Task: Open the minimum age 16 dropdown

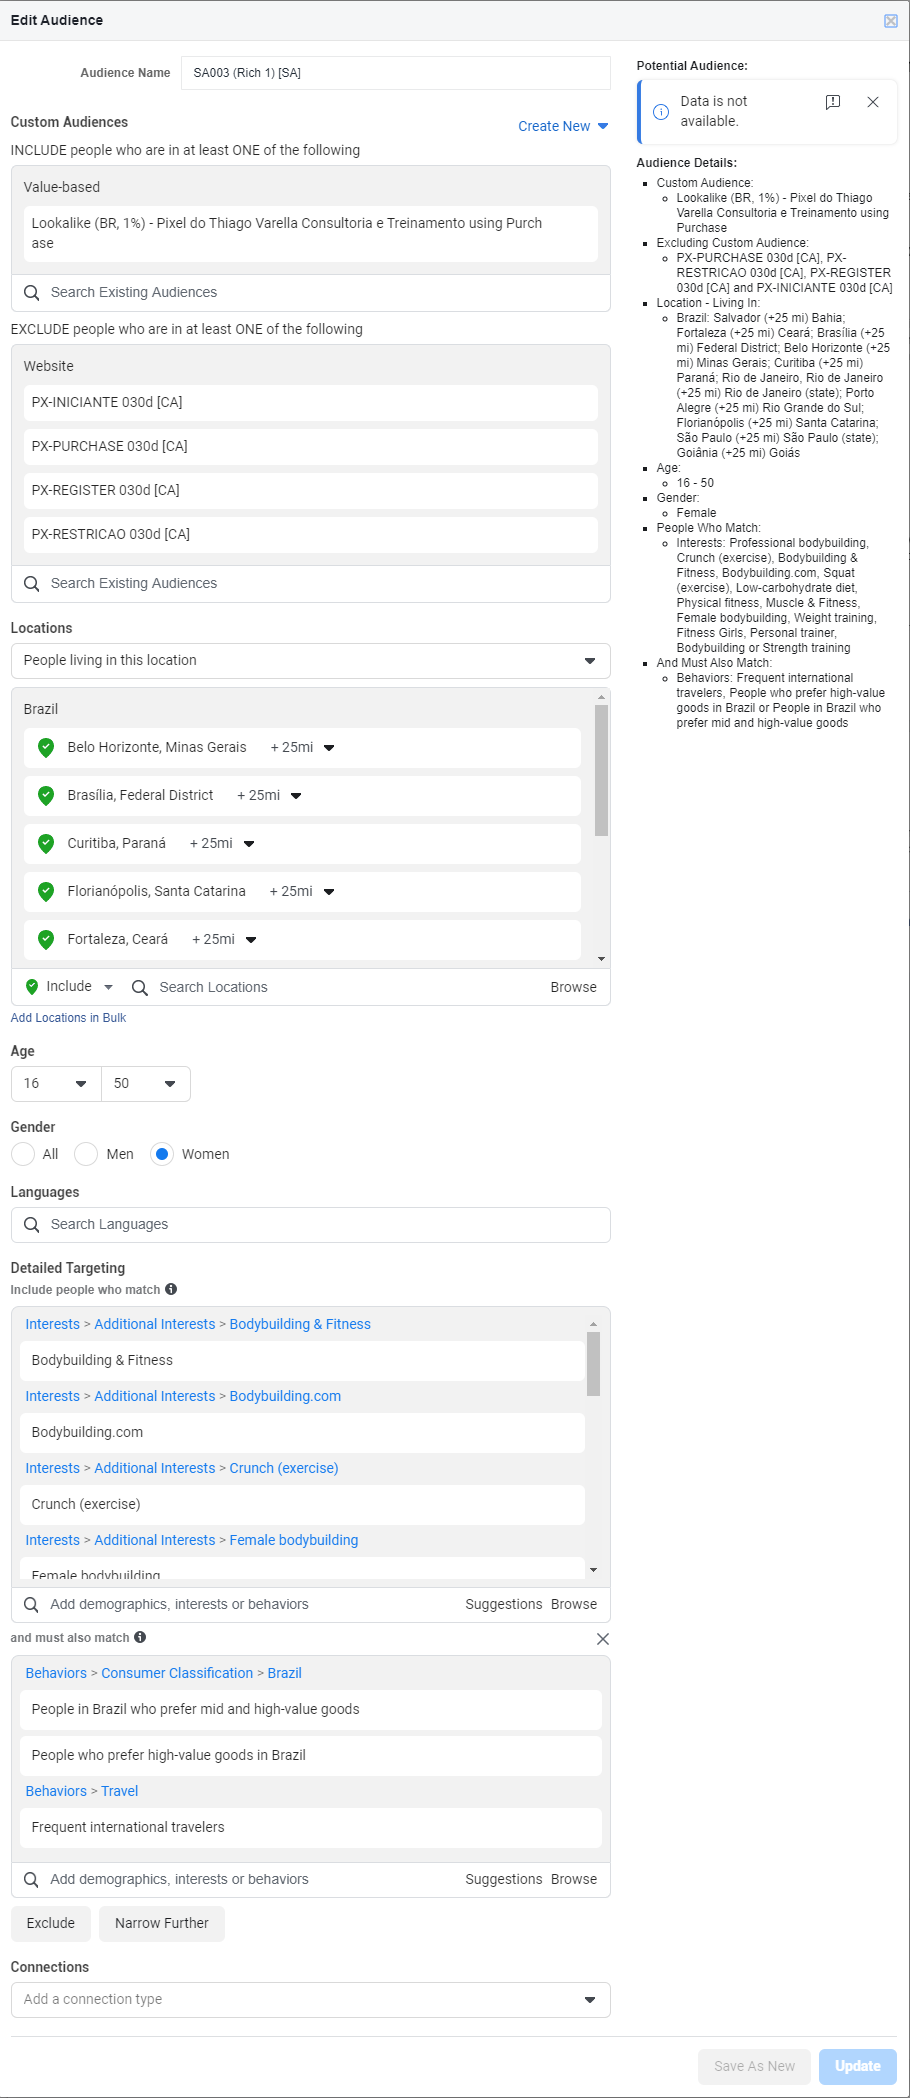Action: pos(56,1084)
